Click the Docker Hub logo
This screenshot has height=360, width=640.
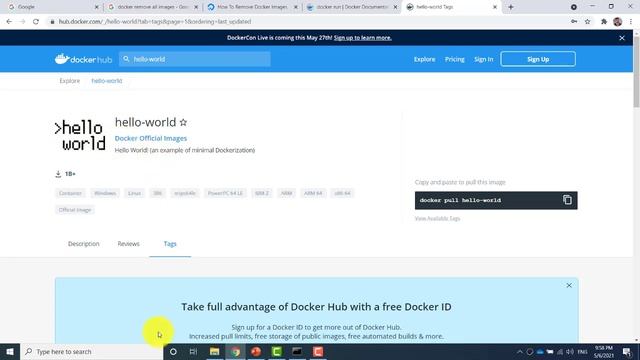pyautogui.click(x=83, y=59)
